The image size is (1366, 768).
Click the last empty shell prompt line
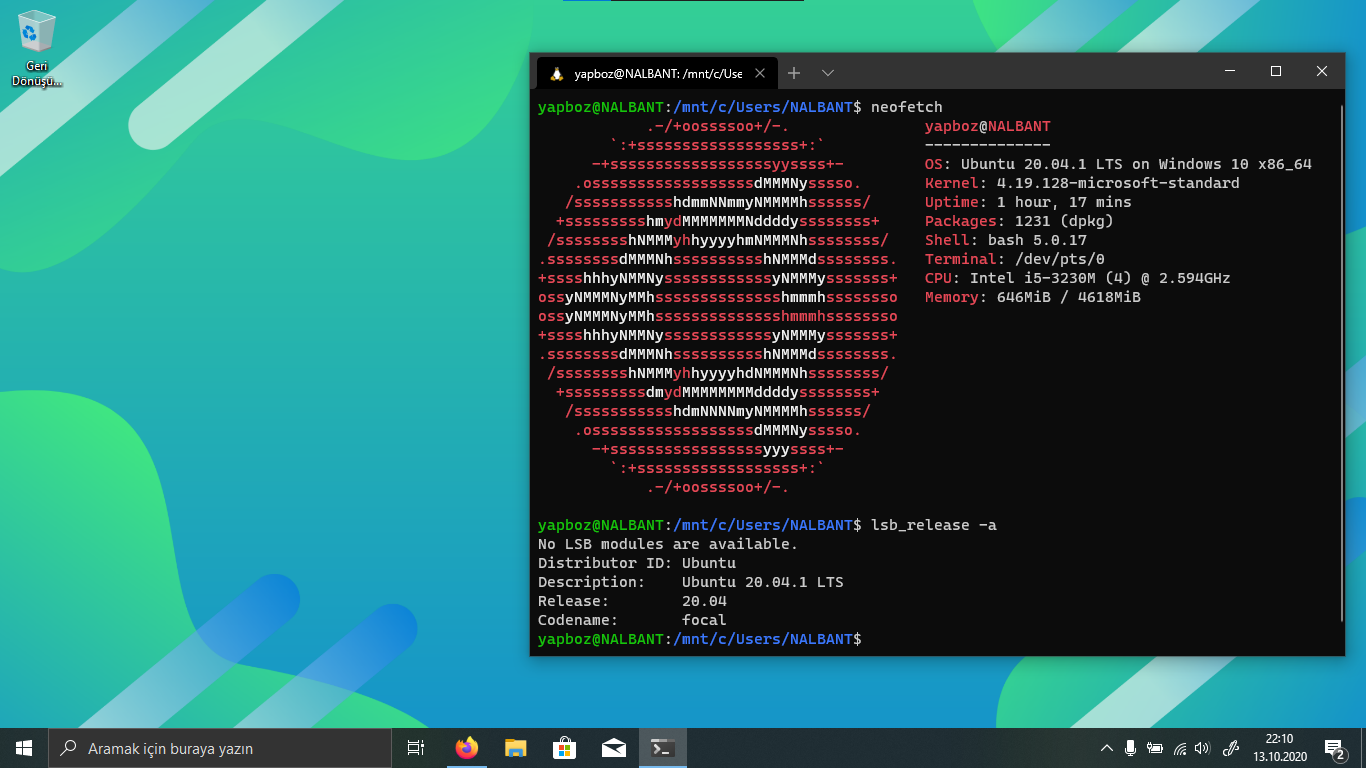tap(700, 639)
